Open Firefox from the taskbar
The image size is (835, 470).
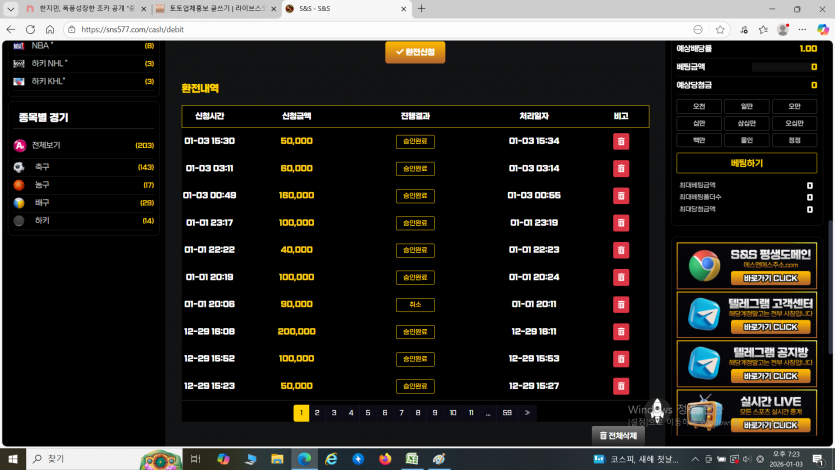tap(385, 459)
